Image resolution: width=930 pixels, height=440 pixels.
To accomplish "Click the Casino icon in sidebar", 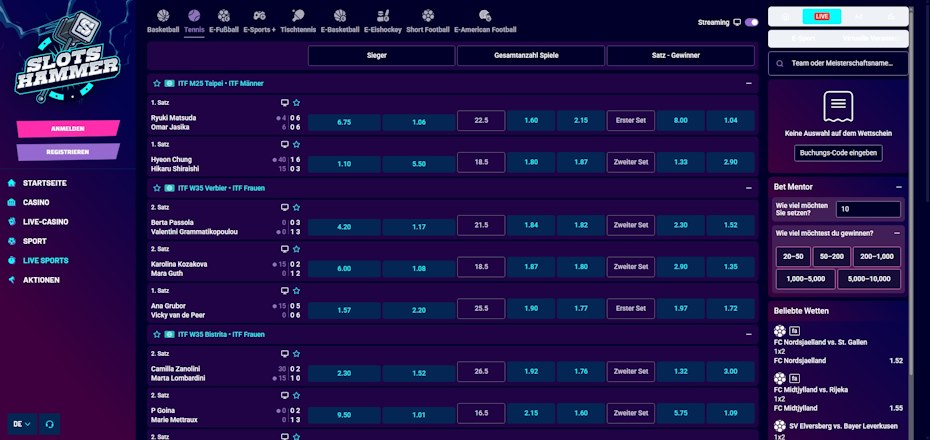I will point(12,202).
